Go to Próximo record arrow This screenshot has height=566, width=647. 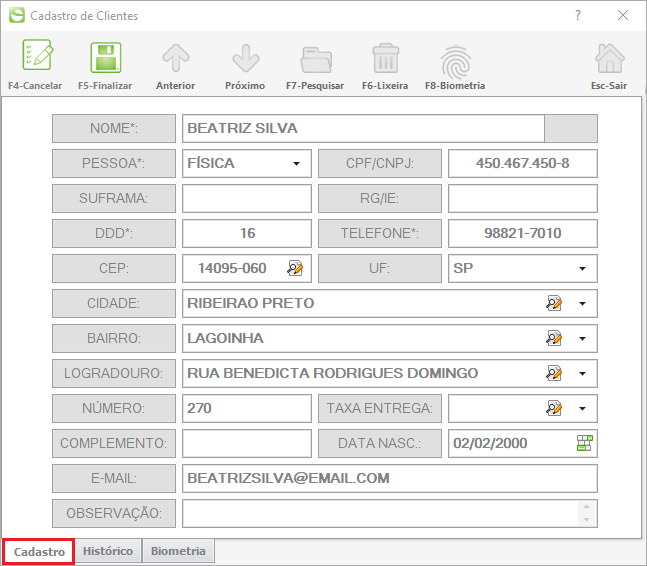(246, 58)
